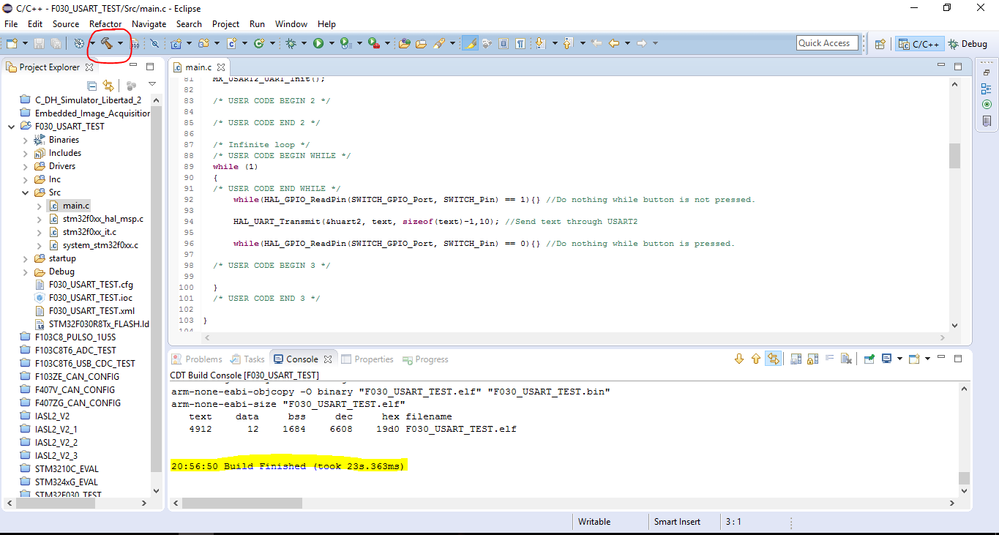Toggle the console Scroll Lock icon
The height and width of the screenshot is (535, 999).
pos(812,359)
